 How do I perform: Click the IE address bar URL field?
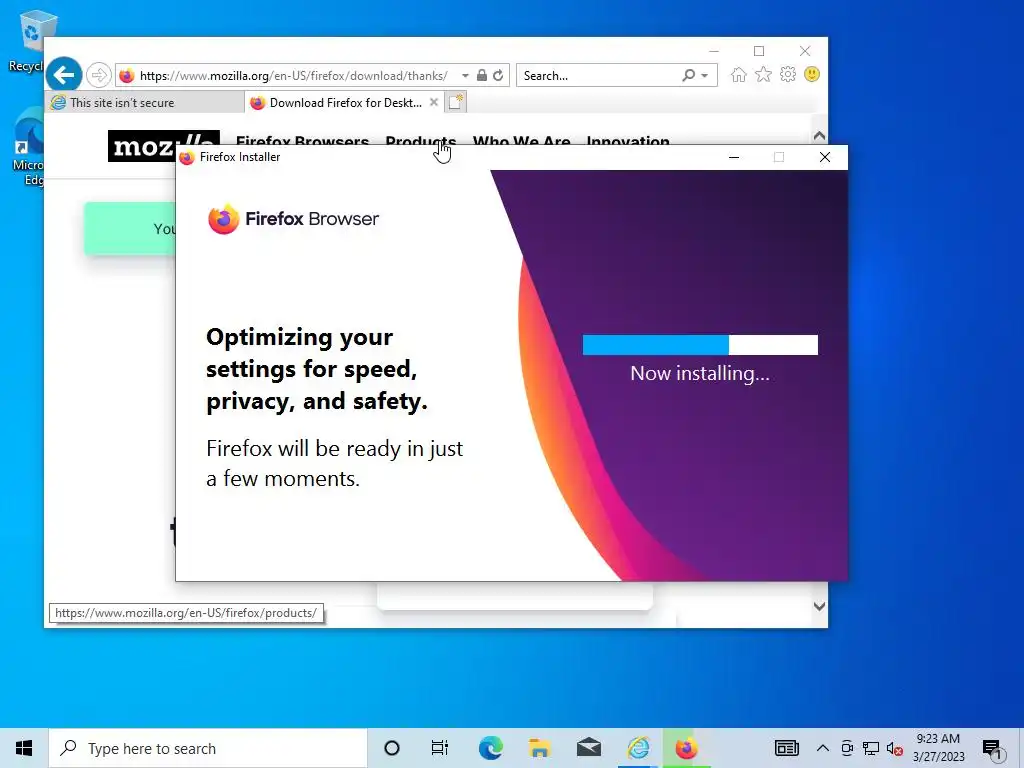click(x=294, y=75)
